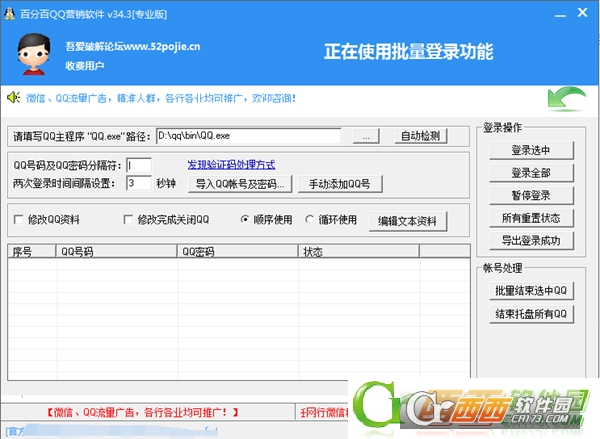600x439 pixels.
Task: Minimize the QQ marketing software window
Action: [560, 15]
